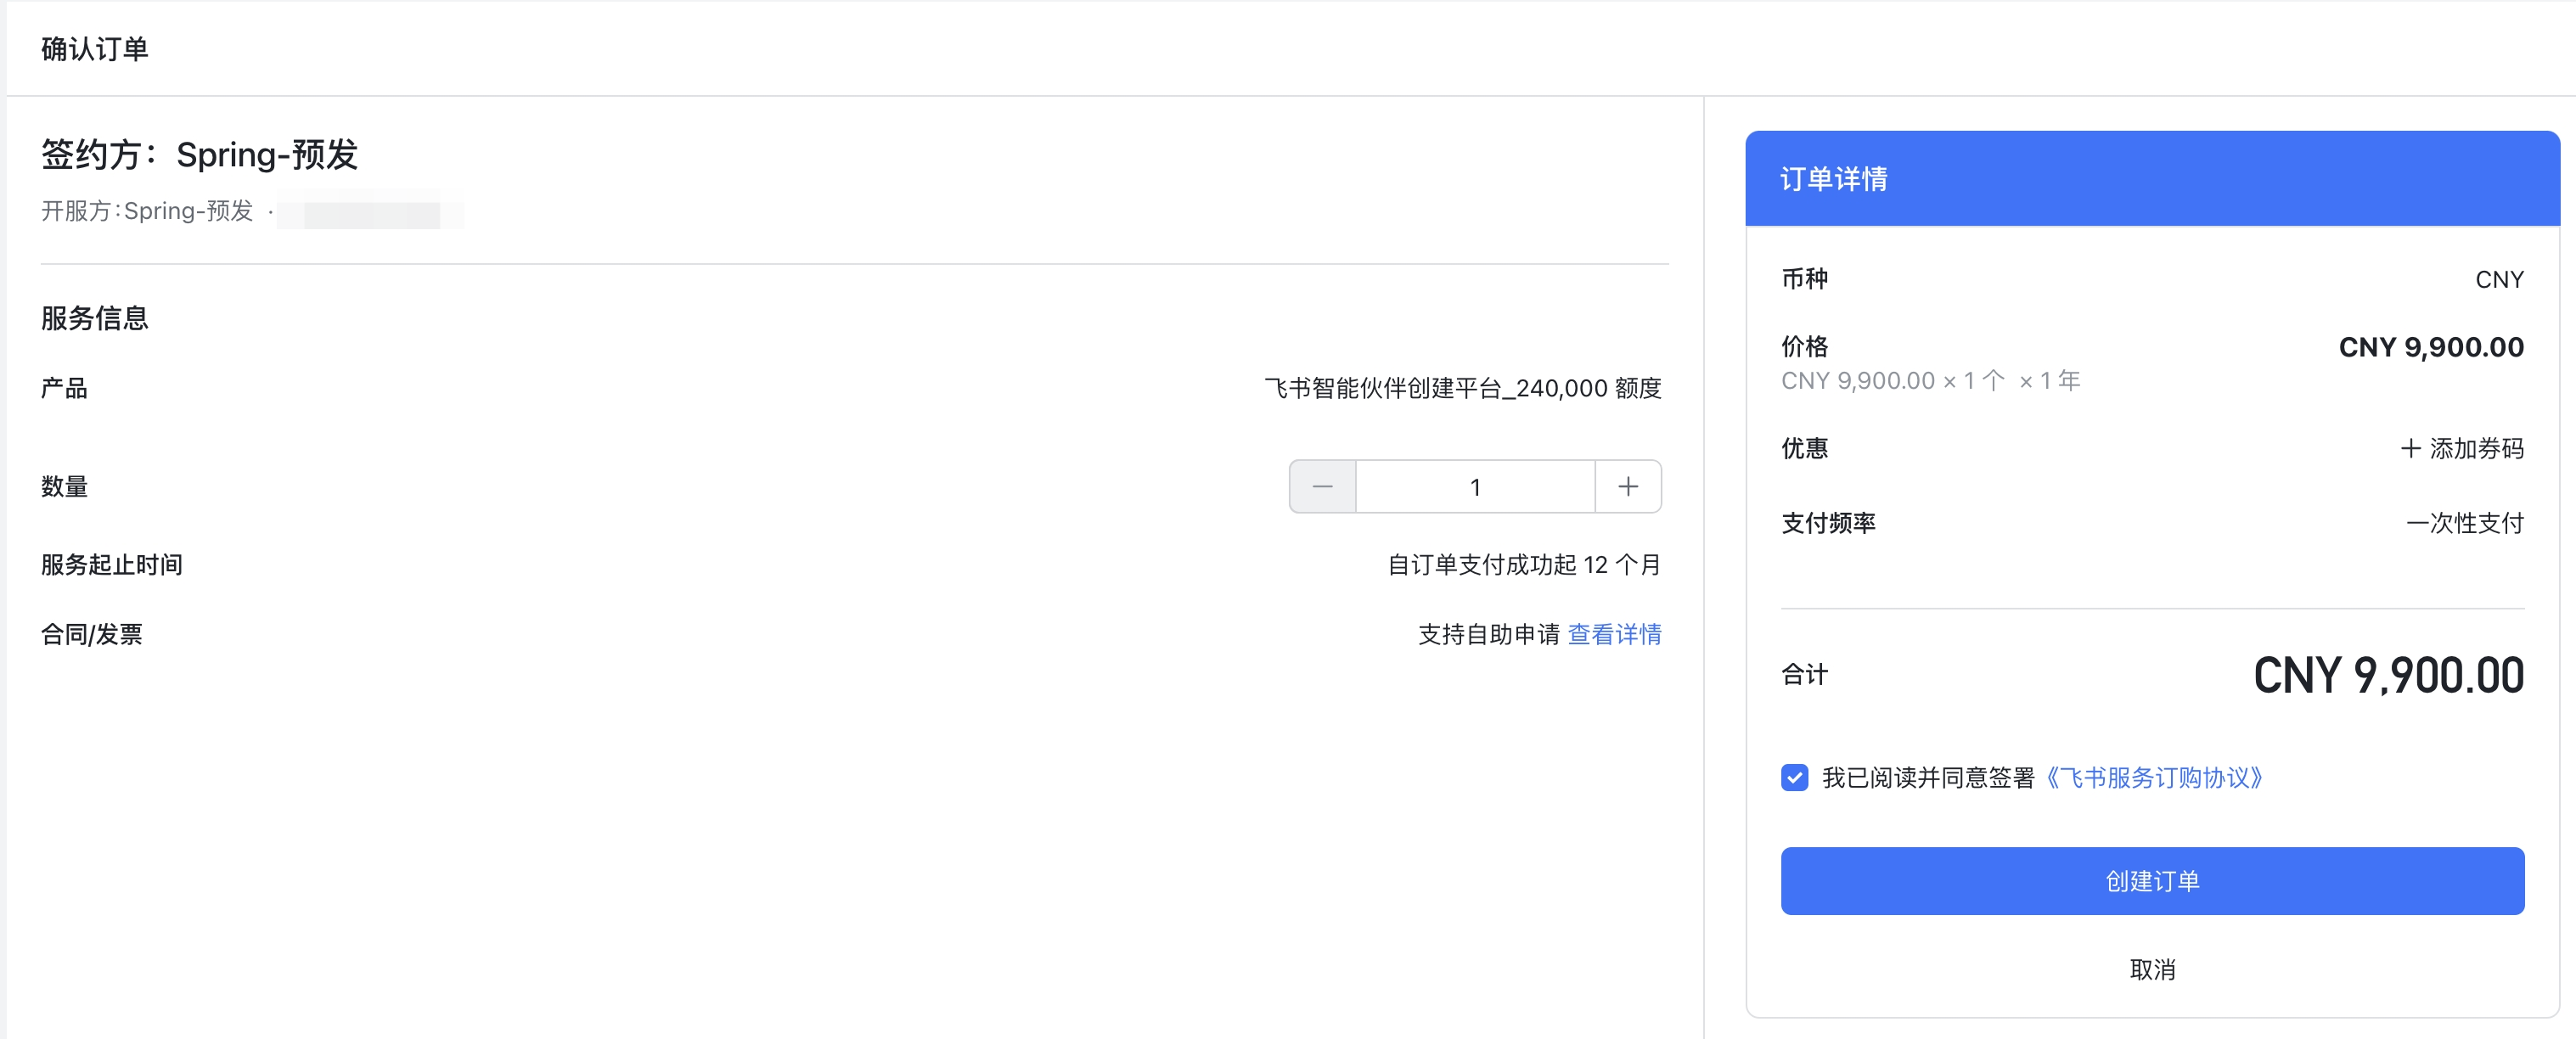The height and width of the screenshot is (1039, 2576).
Task: Click the 支持自助申请 text
Action: [x=1489, y=634]
